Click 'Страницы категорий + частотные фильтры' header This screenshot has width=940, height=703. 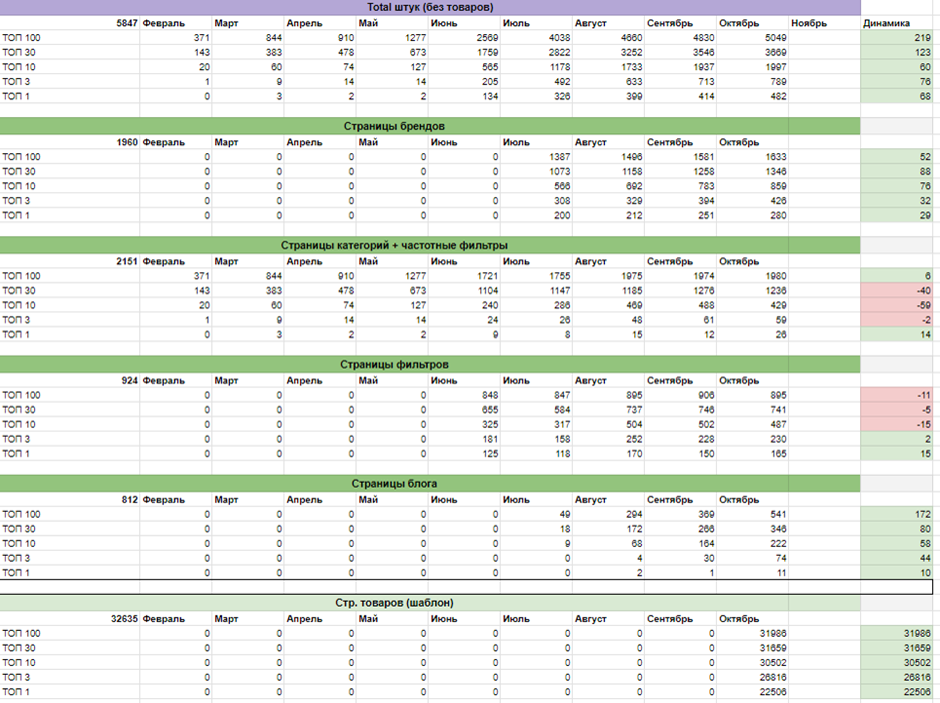pos(430,245)
